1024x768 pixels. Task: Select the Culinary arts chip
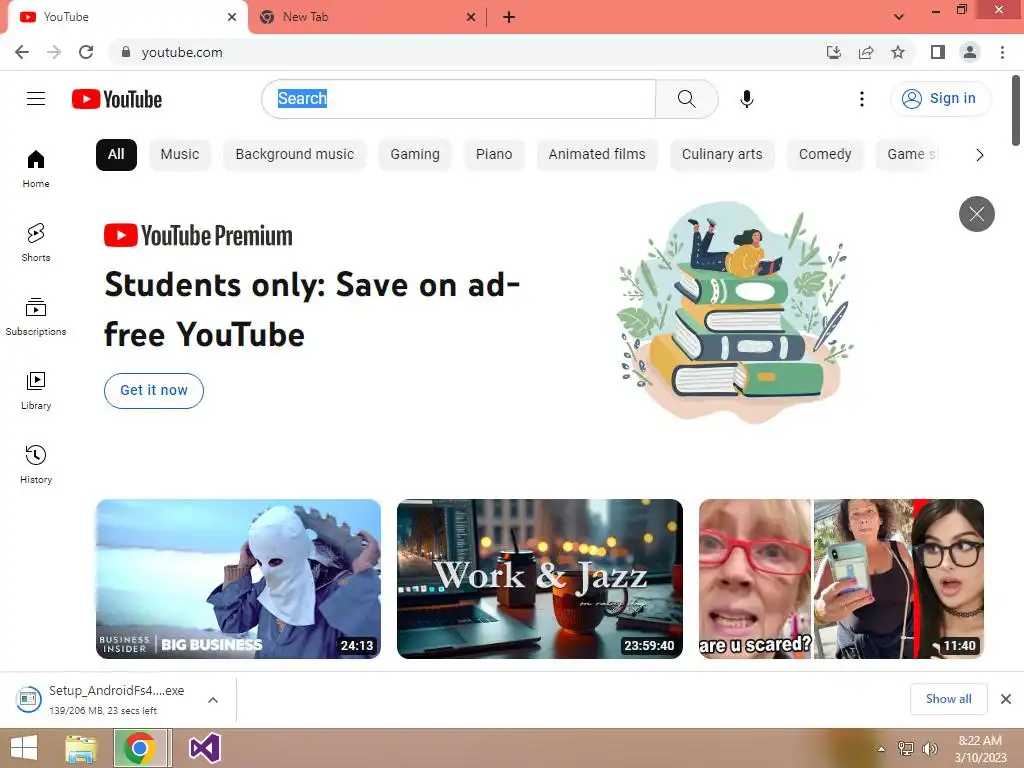click(722, 155)
